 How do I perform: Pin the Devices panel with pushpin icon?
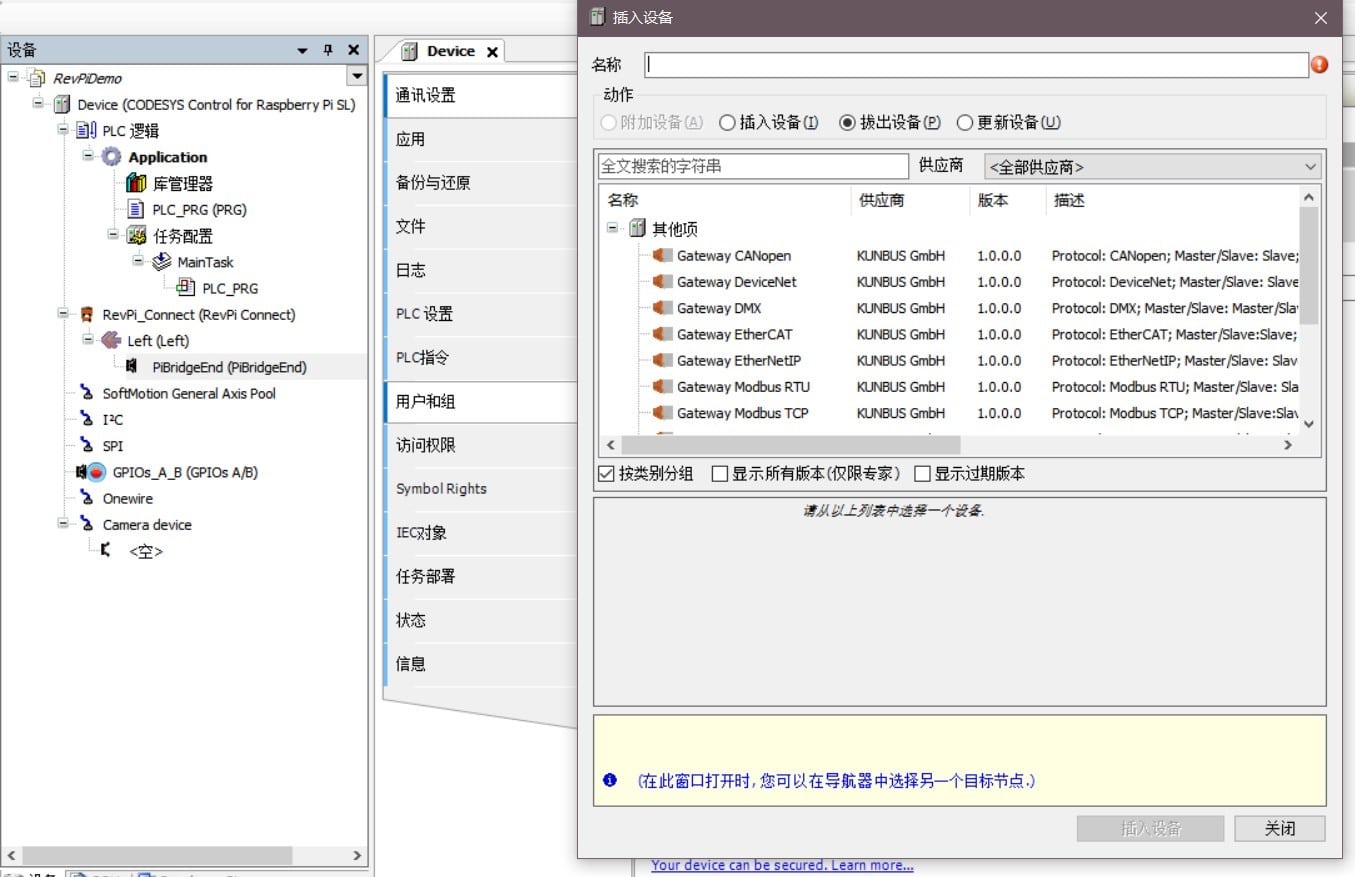pyautogui.click(x=327, y=50)
